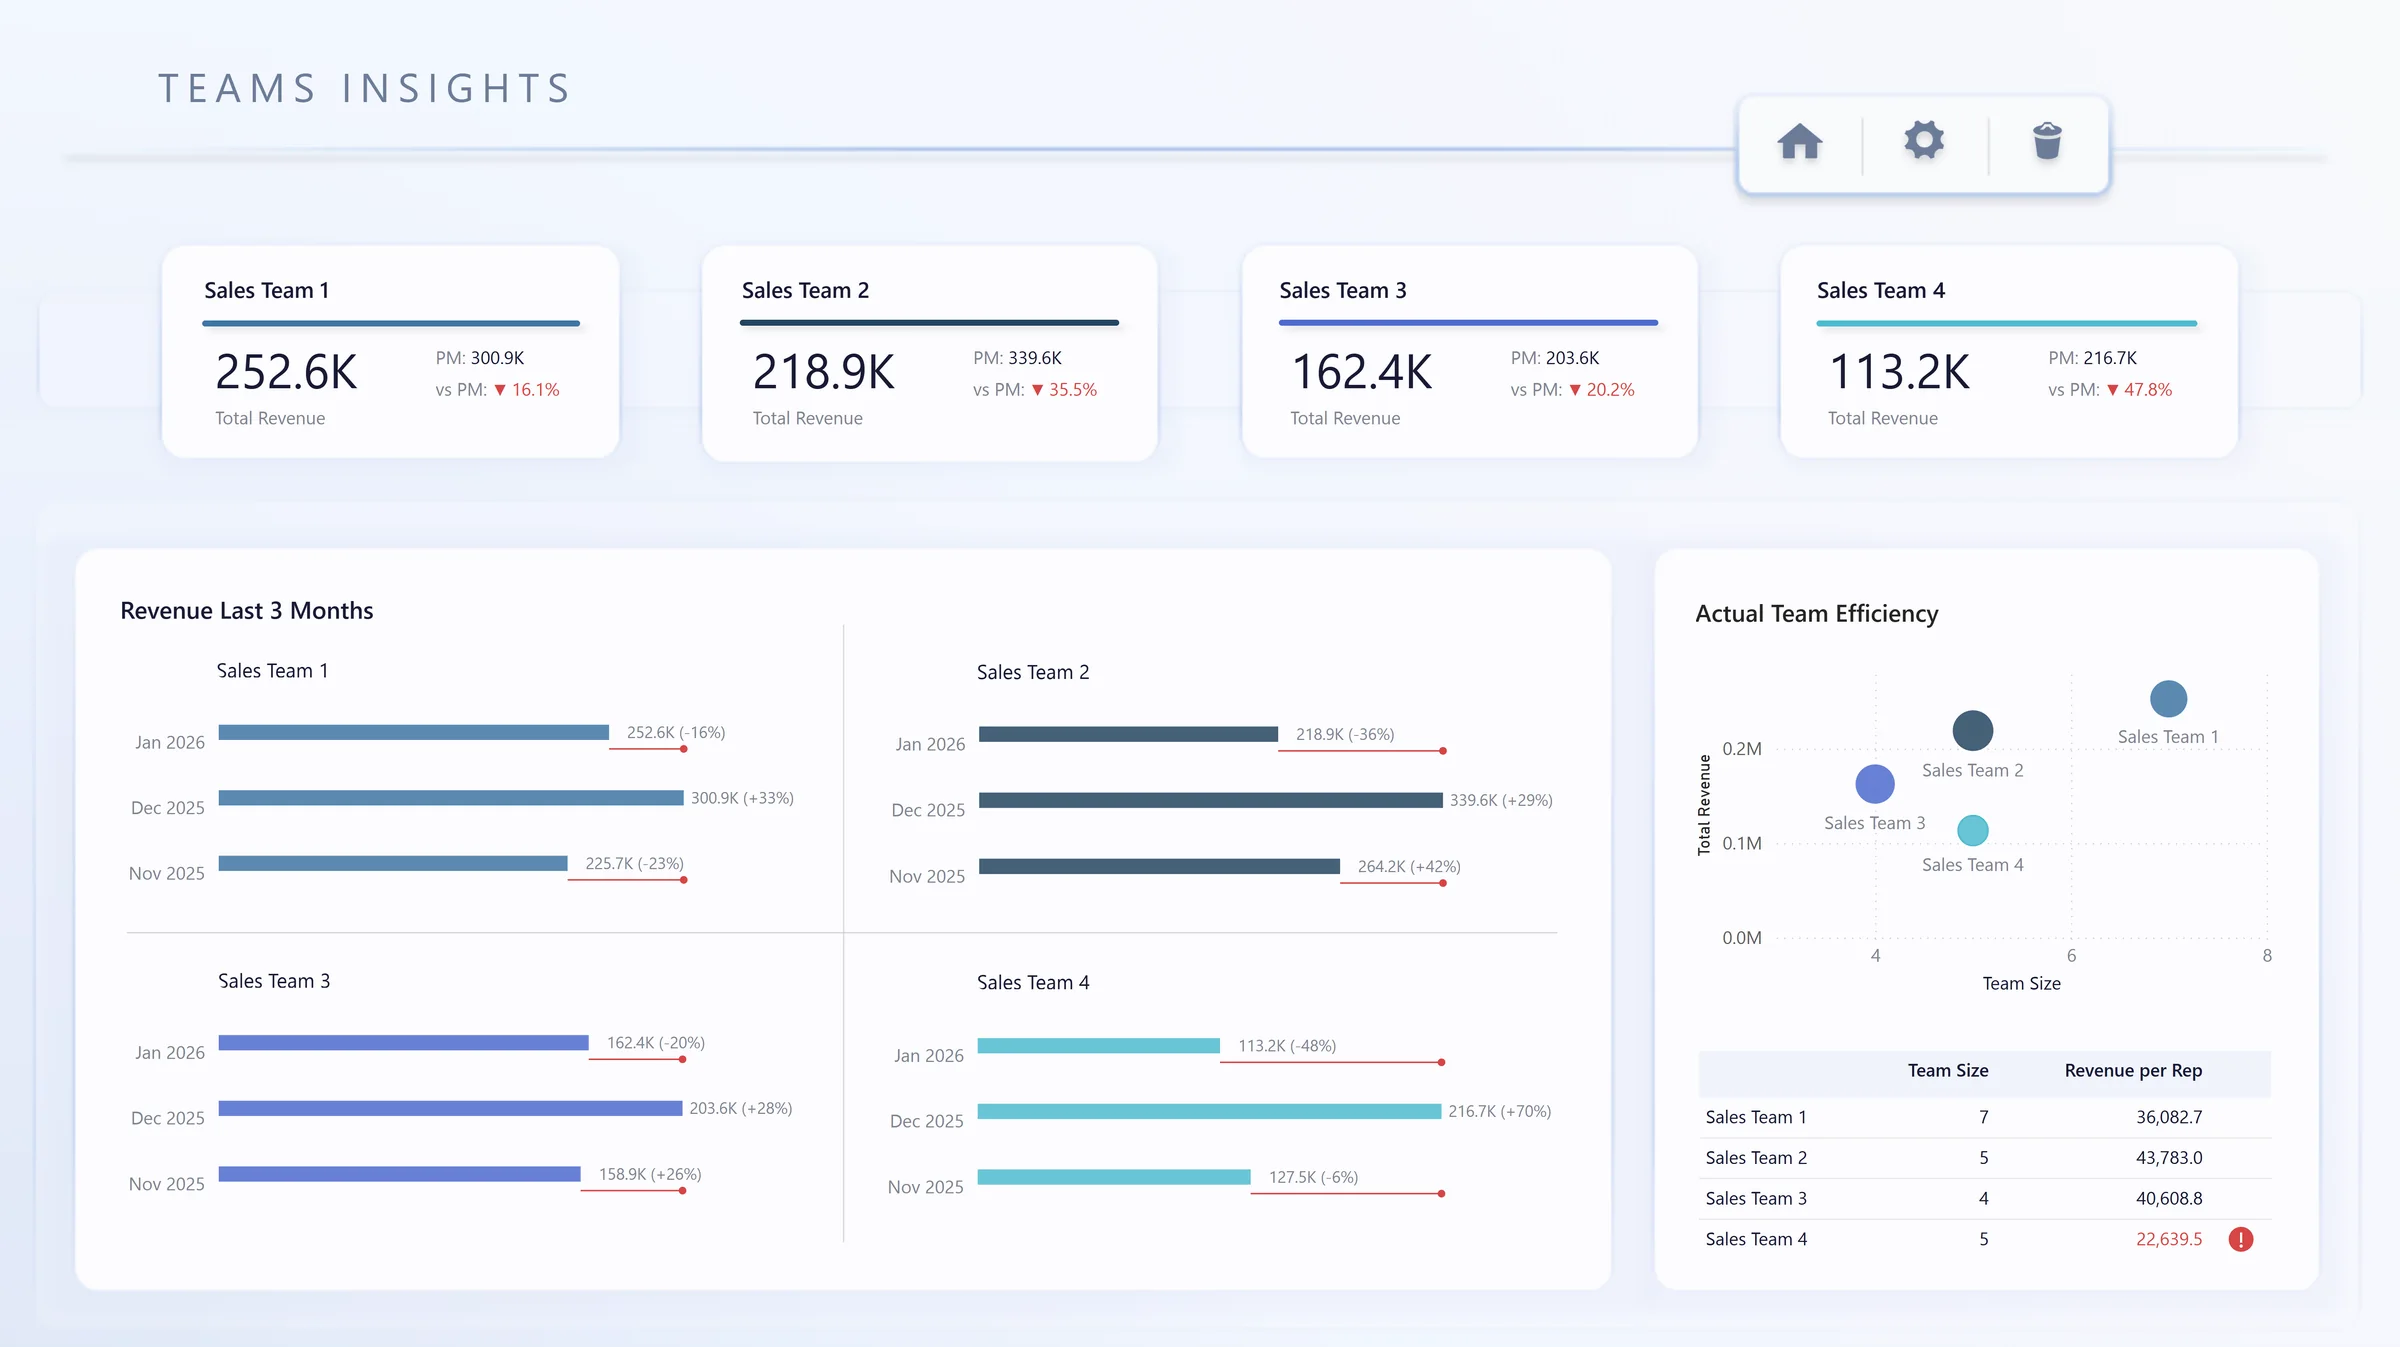This screenshot has width=2400, height=1347.
Task: Click Sales Team 4 Jan 2026 bar
Action: [x=1098, y=1046]
